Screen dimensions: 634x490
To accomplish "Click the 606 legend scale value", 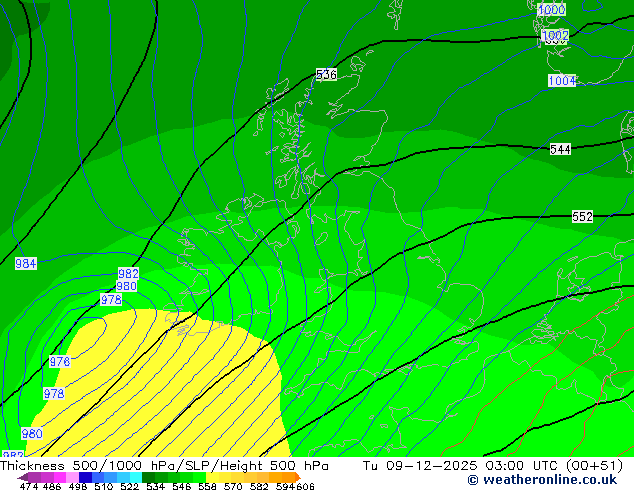I will [x=305, y=486].
